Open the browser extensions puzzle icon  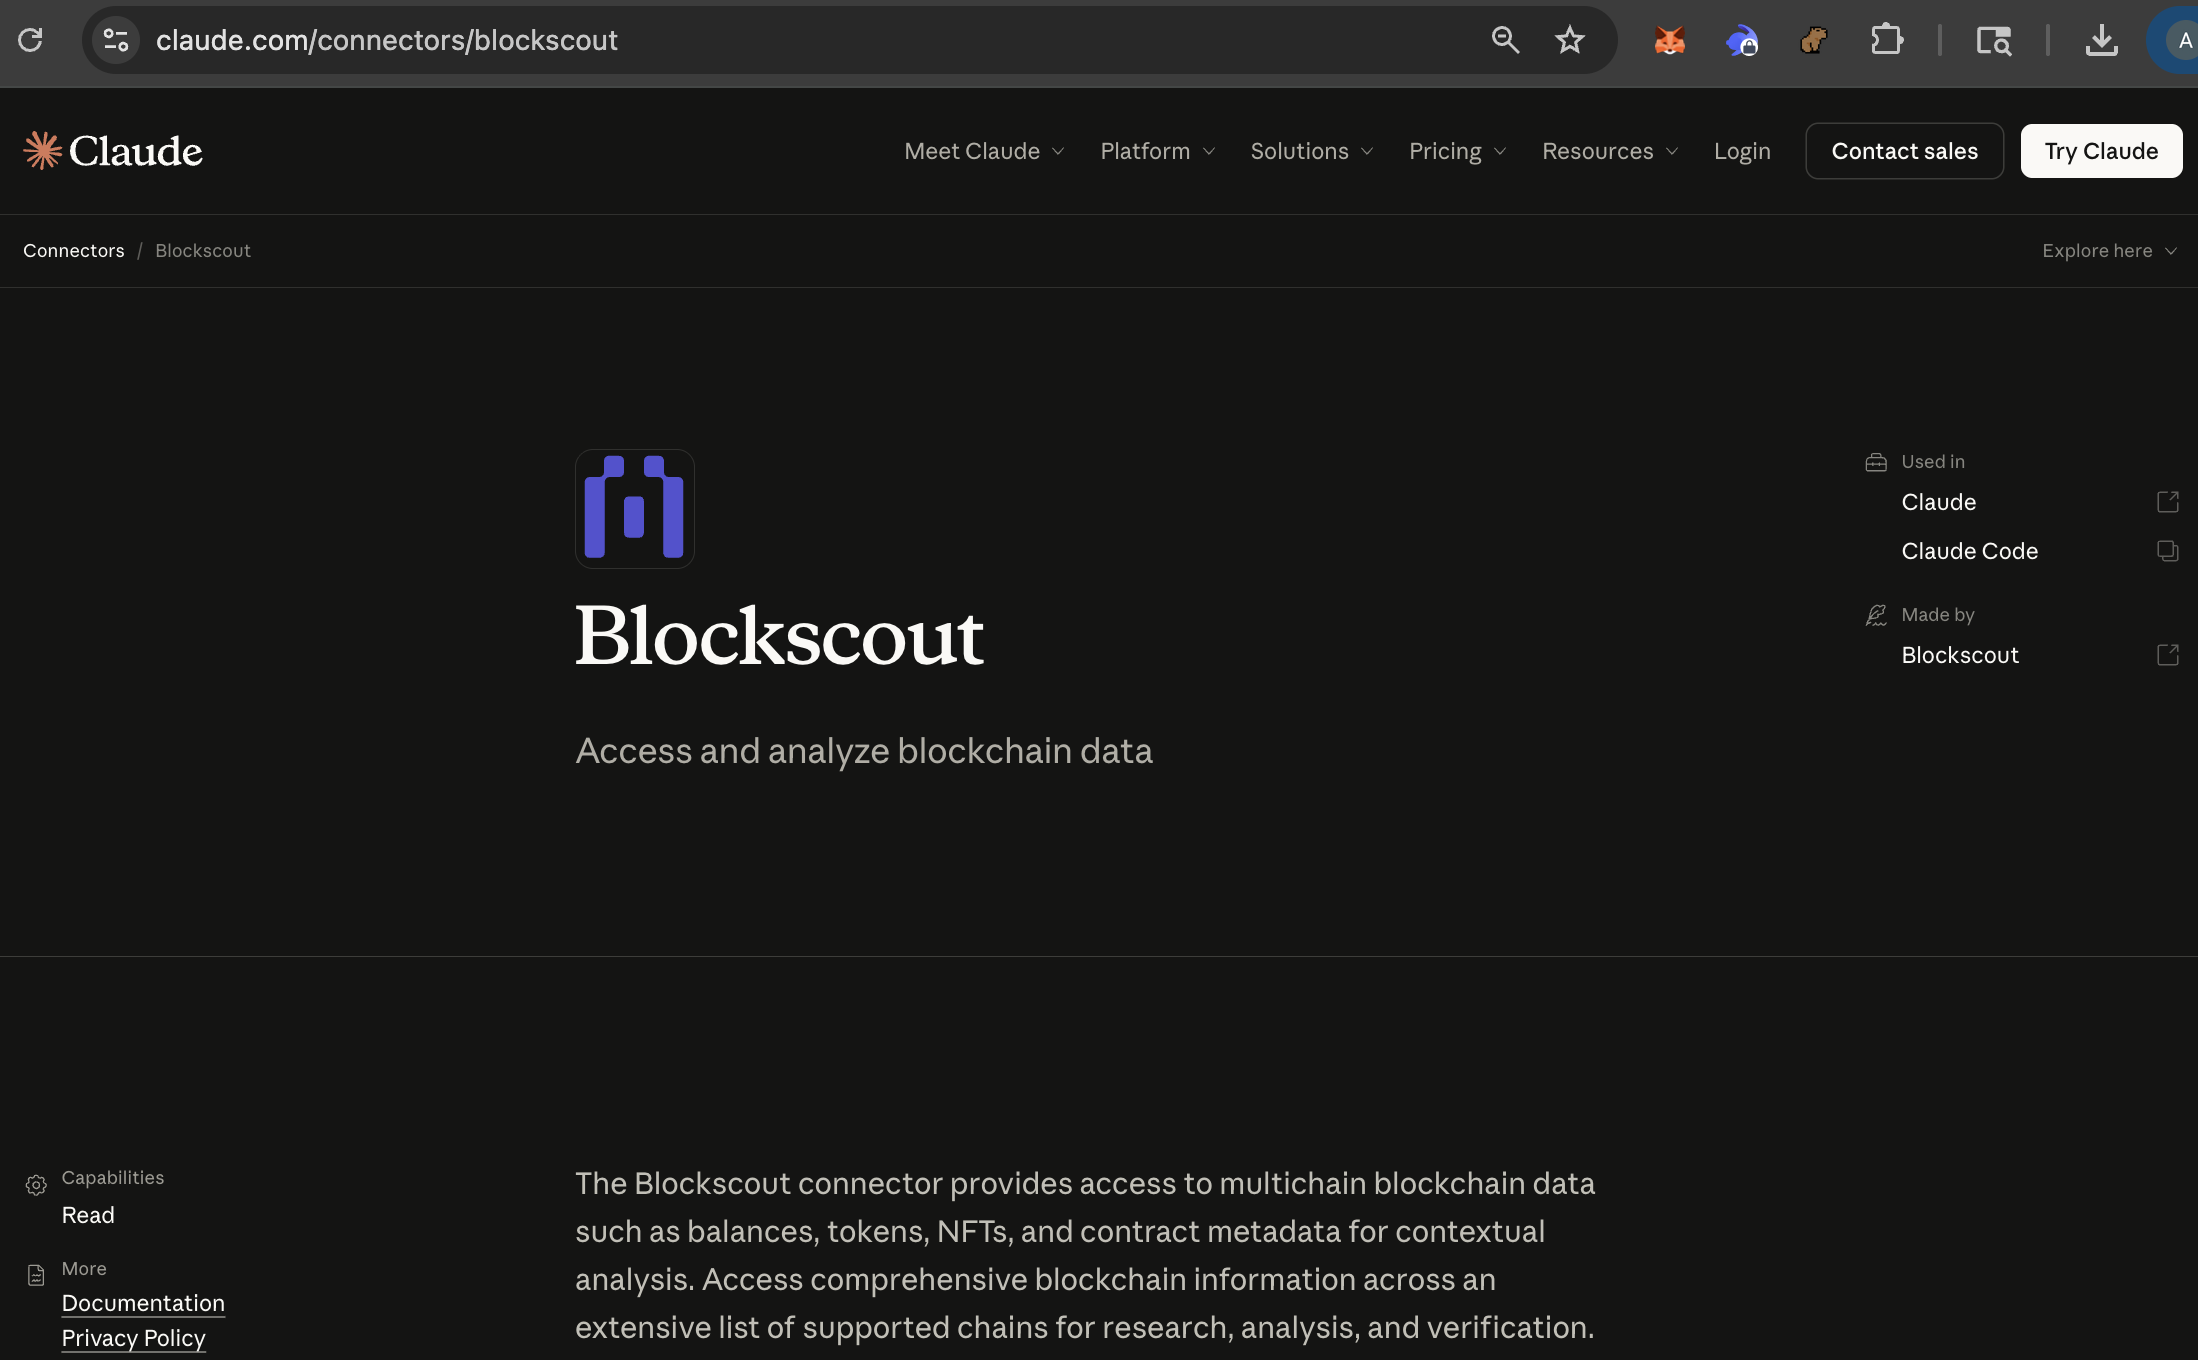click(1888, 40)
